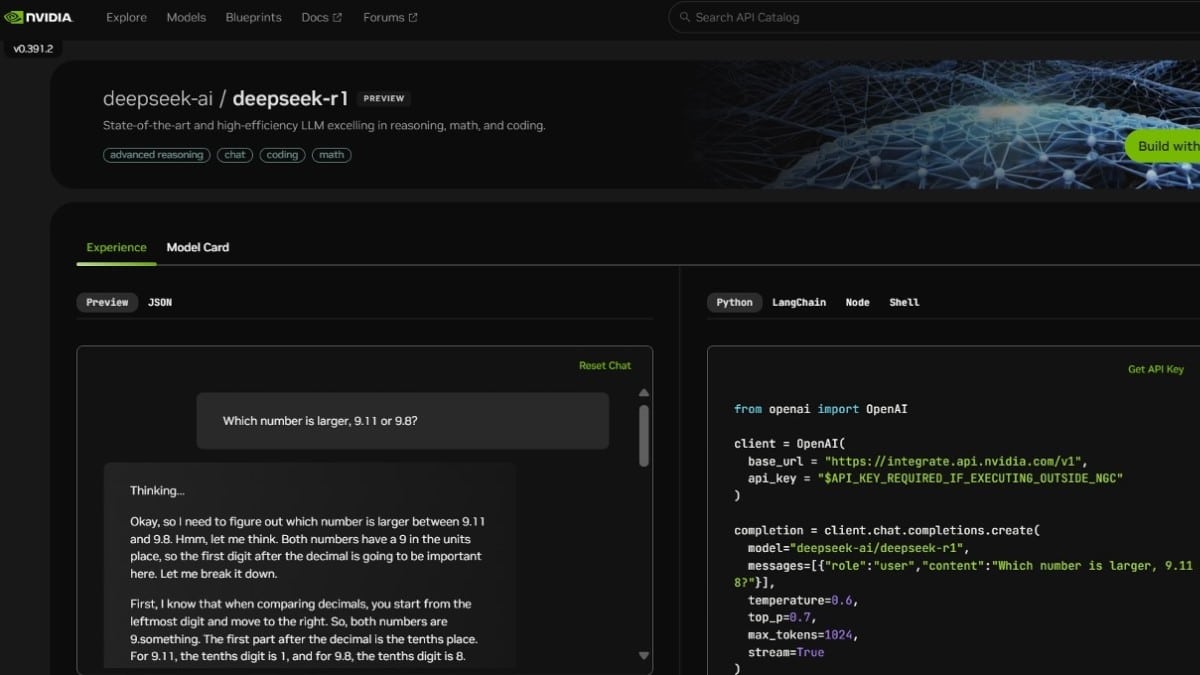Click the scroll-up arrow in the chat panel
The height and width of the screenshot is (675, 1200).
(x=642, y=393)
